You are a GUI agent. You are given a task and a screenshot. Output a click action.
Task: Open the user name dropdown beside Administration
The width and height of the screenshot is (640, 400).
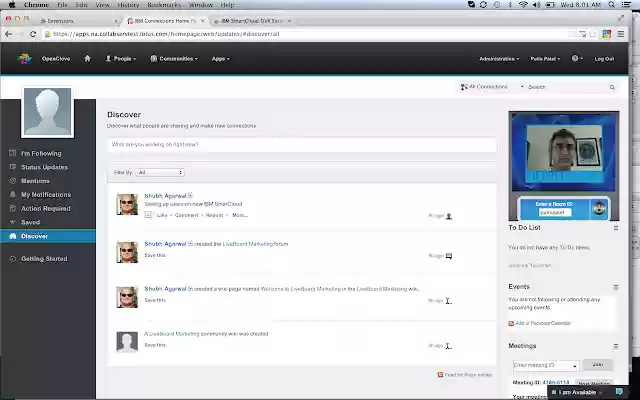tap(545, 59)
